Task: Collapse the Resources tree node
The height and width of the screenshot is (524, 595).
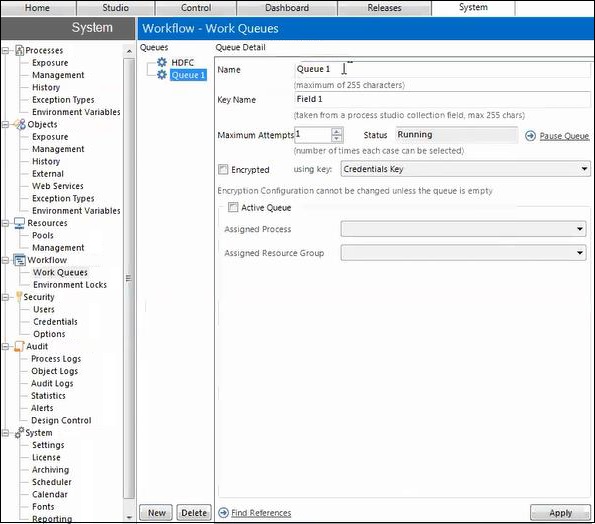Action: (x=5, y=223)
